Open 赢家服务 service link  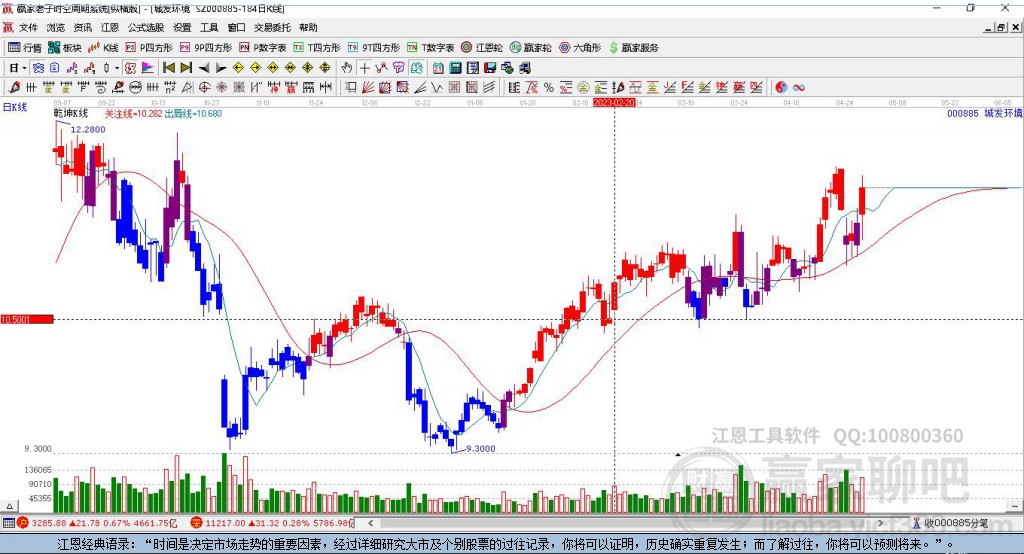pyautogui.click(x=633, y=48)
